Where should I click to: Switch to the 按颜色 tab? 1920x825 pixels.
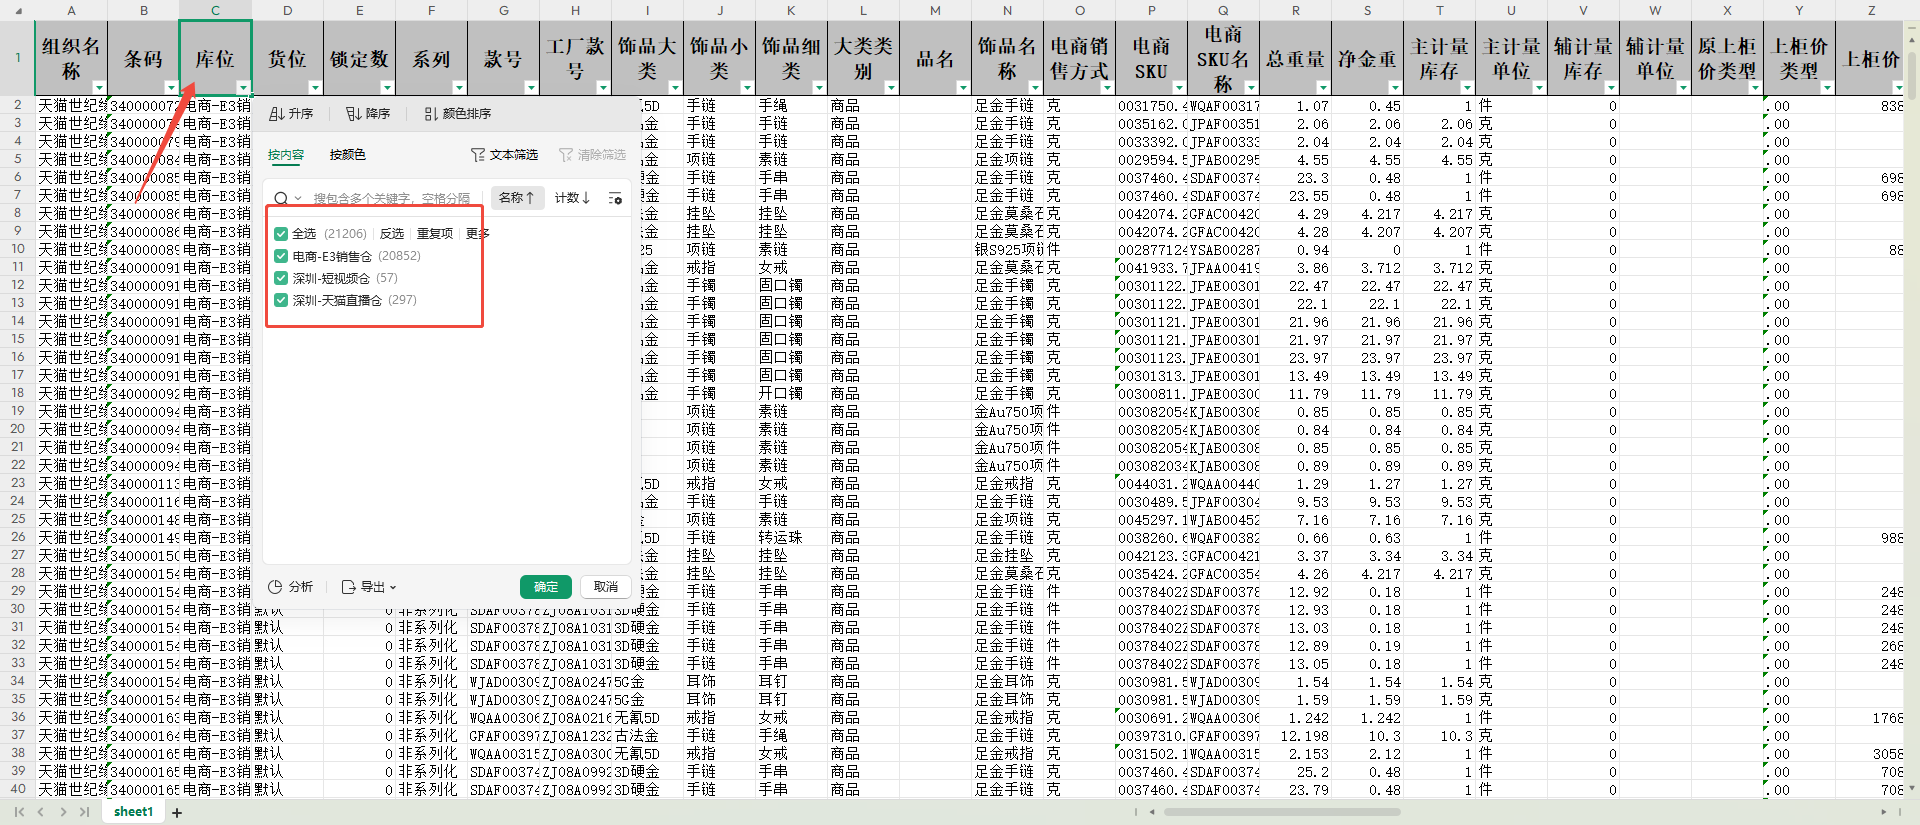347,155
